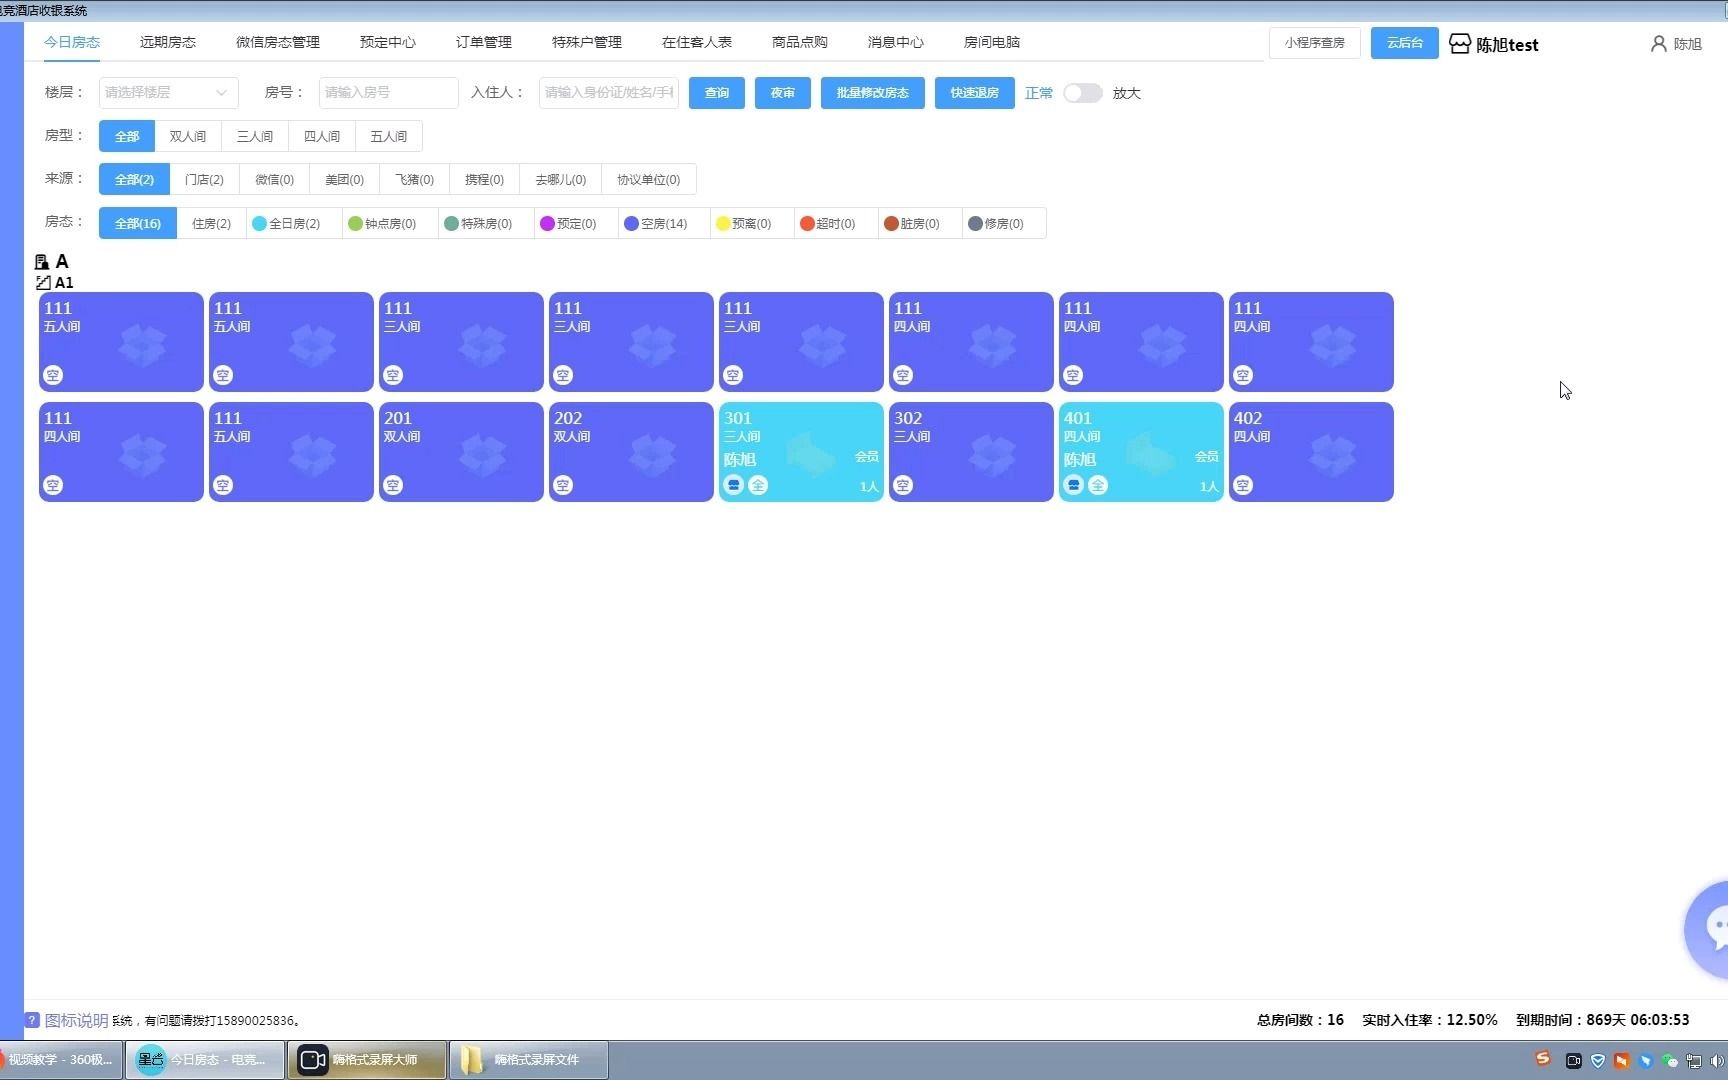The image size is (1728, 1080).
Task: Toggle the 正常/放大 display switch
Action: (x=1082, y=93)
